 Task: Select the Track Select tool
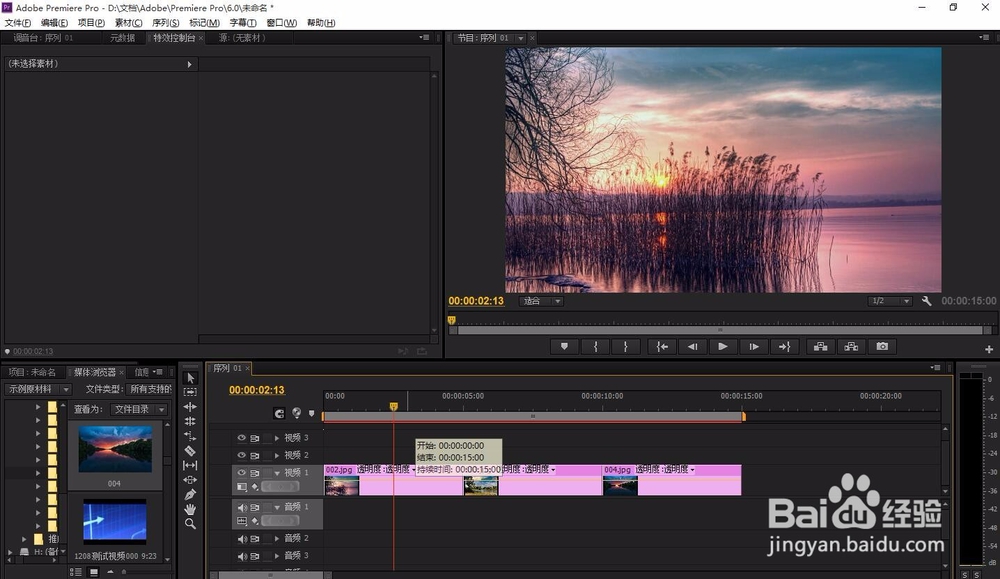190,392
